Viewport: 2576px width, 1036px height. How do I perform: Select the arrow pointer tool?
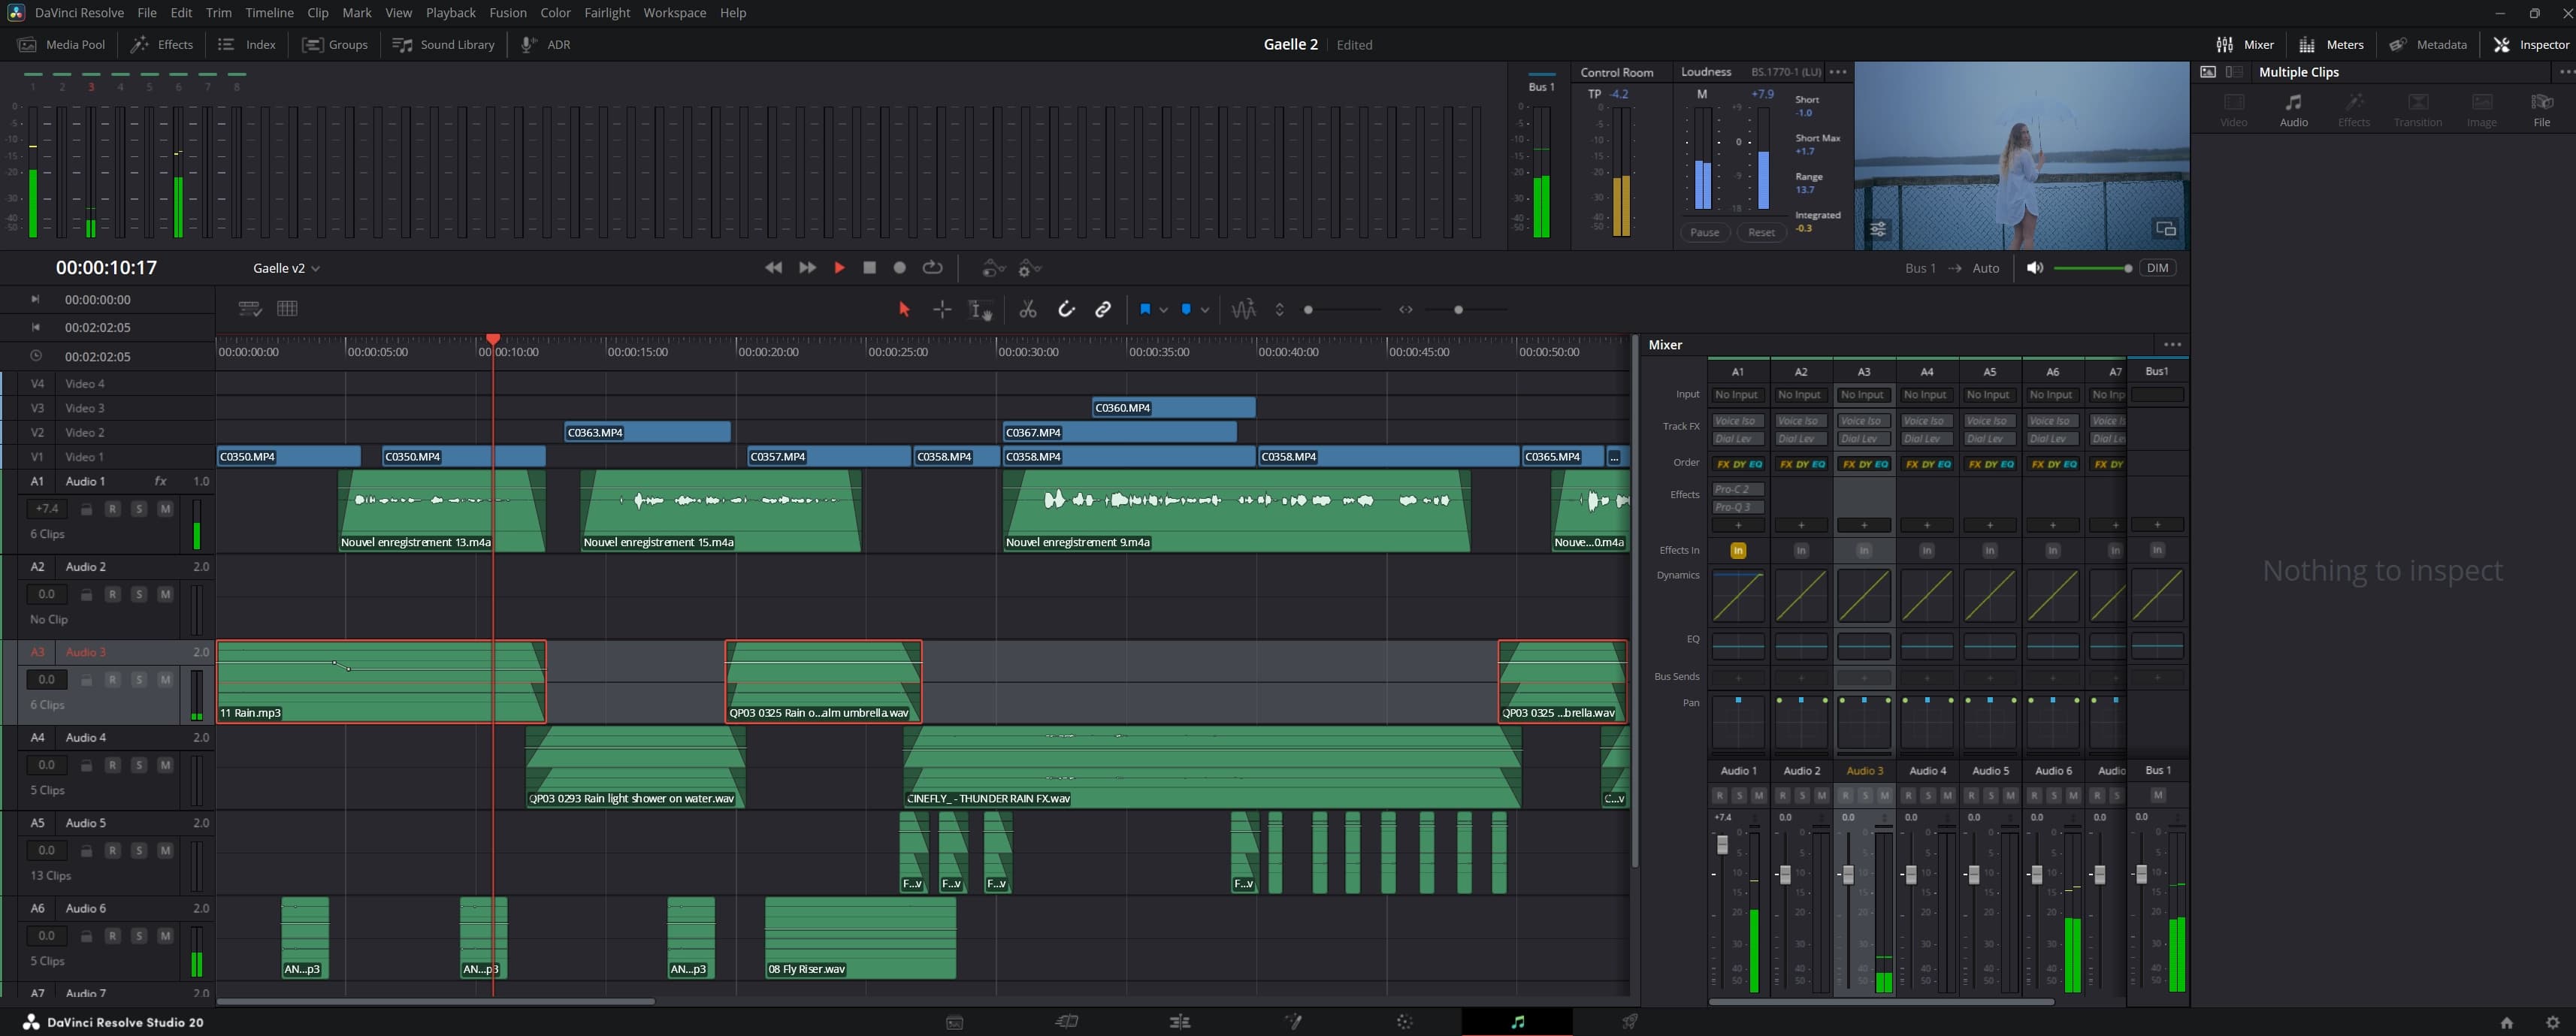tap(903, 310)
